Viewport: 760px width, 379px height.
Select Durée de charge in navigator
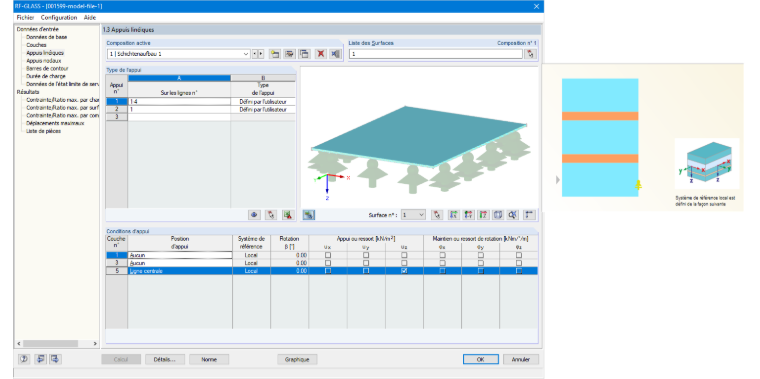(x=46, y=76)
